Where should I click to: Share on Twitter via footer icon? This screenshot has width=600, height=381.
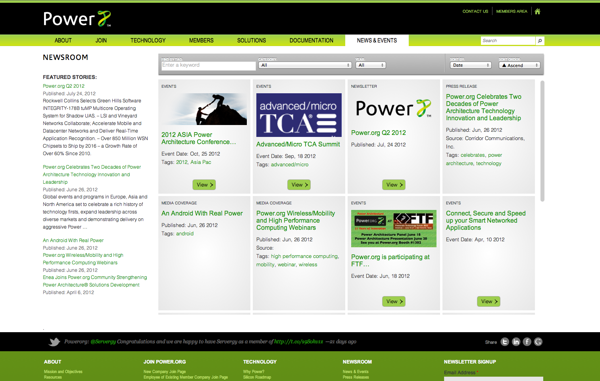(x=505, y=342)
